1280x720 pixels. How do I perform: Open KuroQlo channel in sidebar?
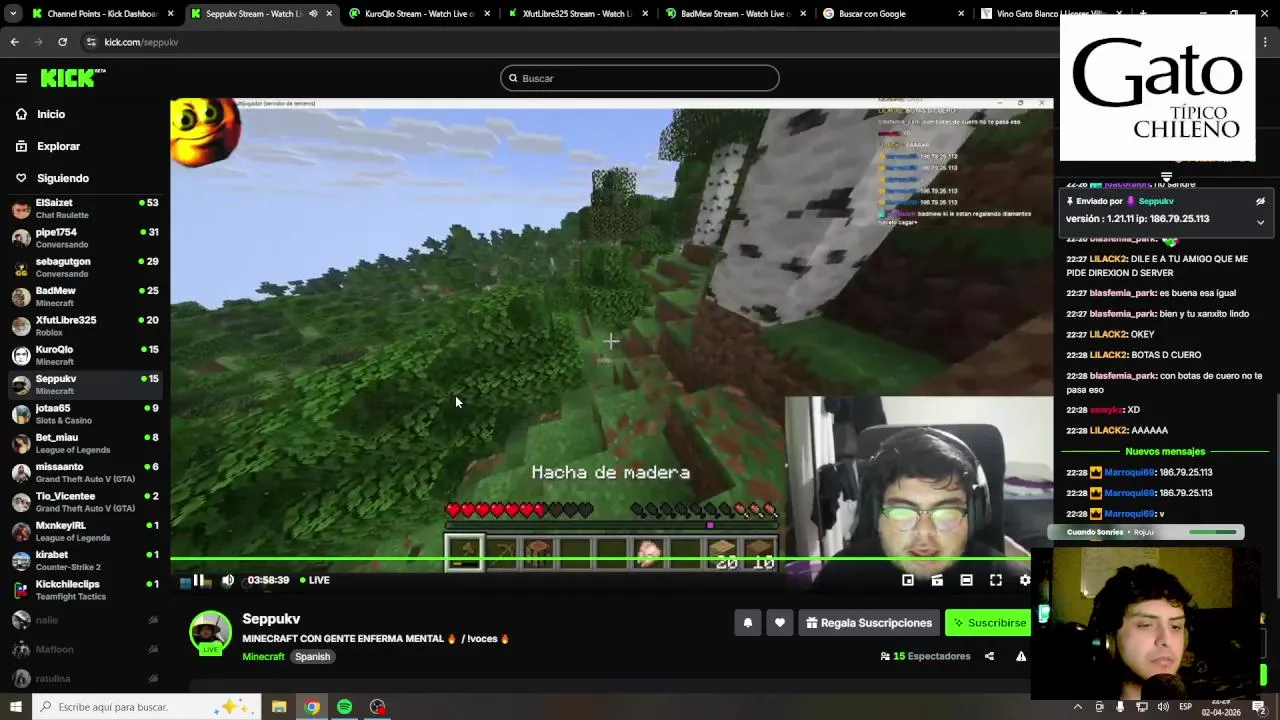tap(85, 355)
